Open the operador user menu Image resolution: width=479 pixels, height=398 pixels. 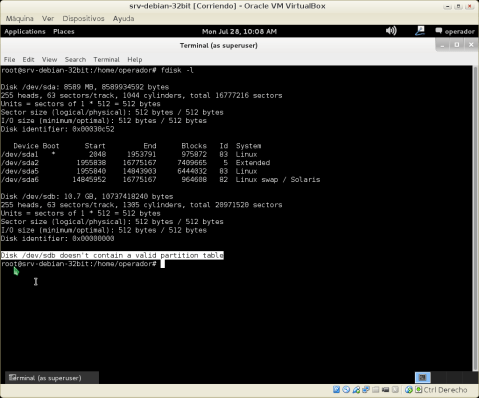(x=455, y=31)
